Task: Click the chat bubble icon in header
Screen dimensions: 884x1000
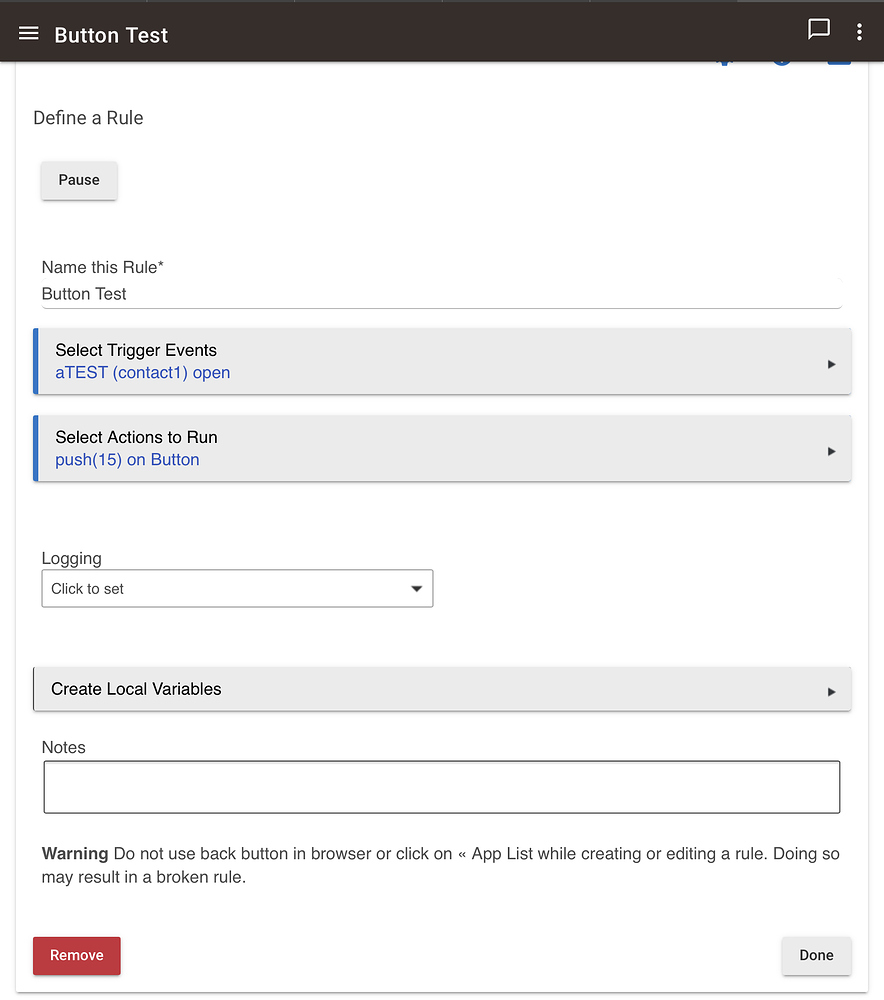Action: (x=818, y=30)
